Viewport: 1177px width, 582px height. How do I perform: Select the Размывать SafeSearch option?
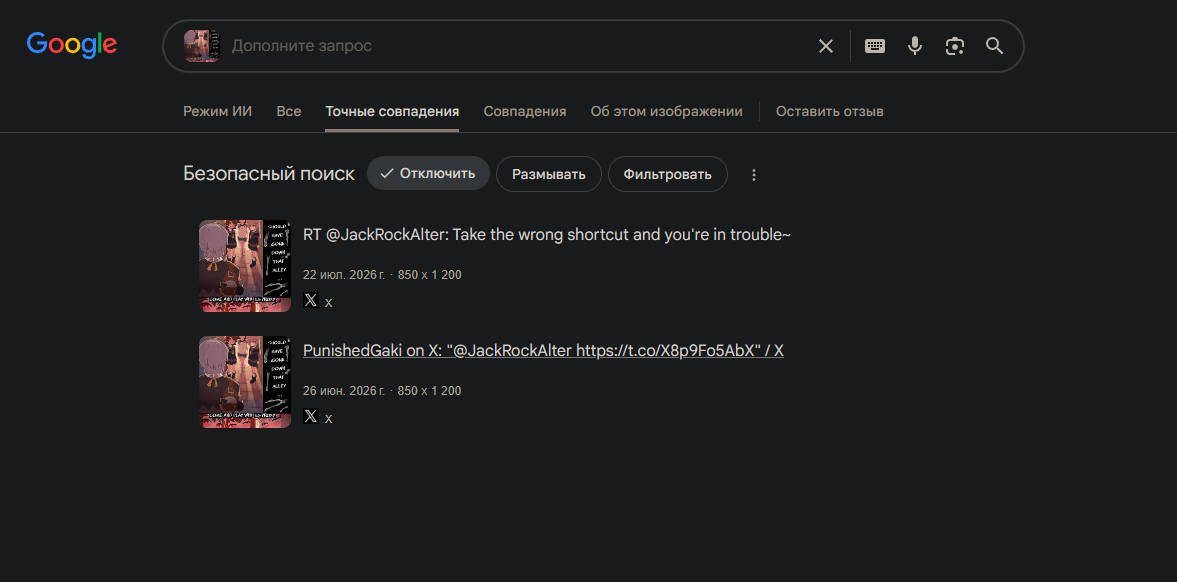click(549, 174)
